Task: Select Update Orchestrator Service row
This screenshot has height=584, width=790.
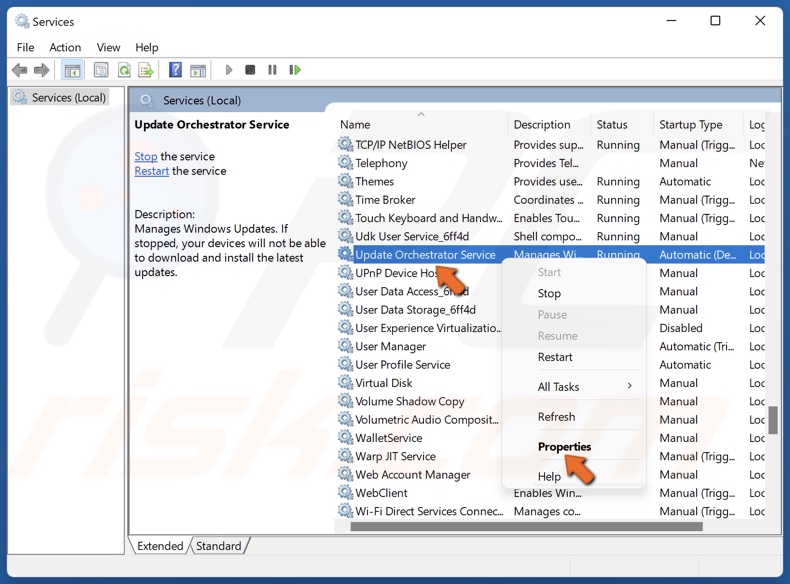Action: (551, 254)
